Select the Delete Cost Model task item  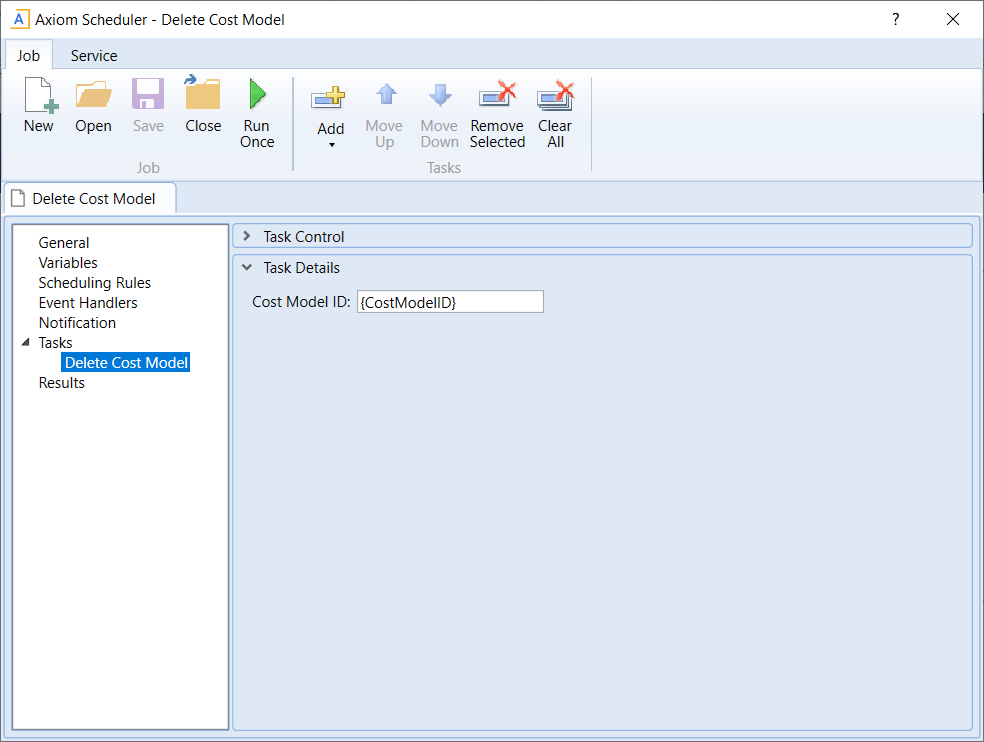click(x=126, y=363)
